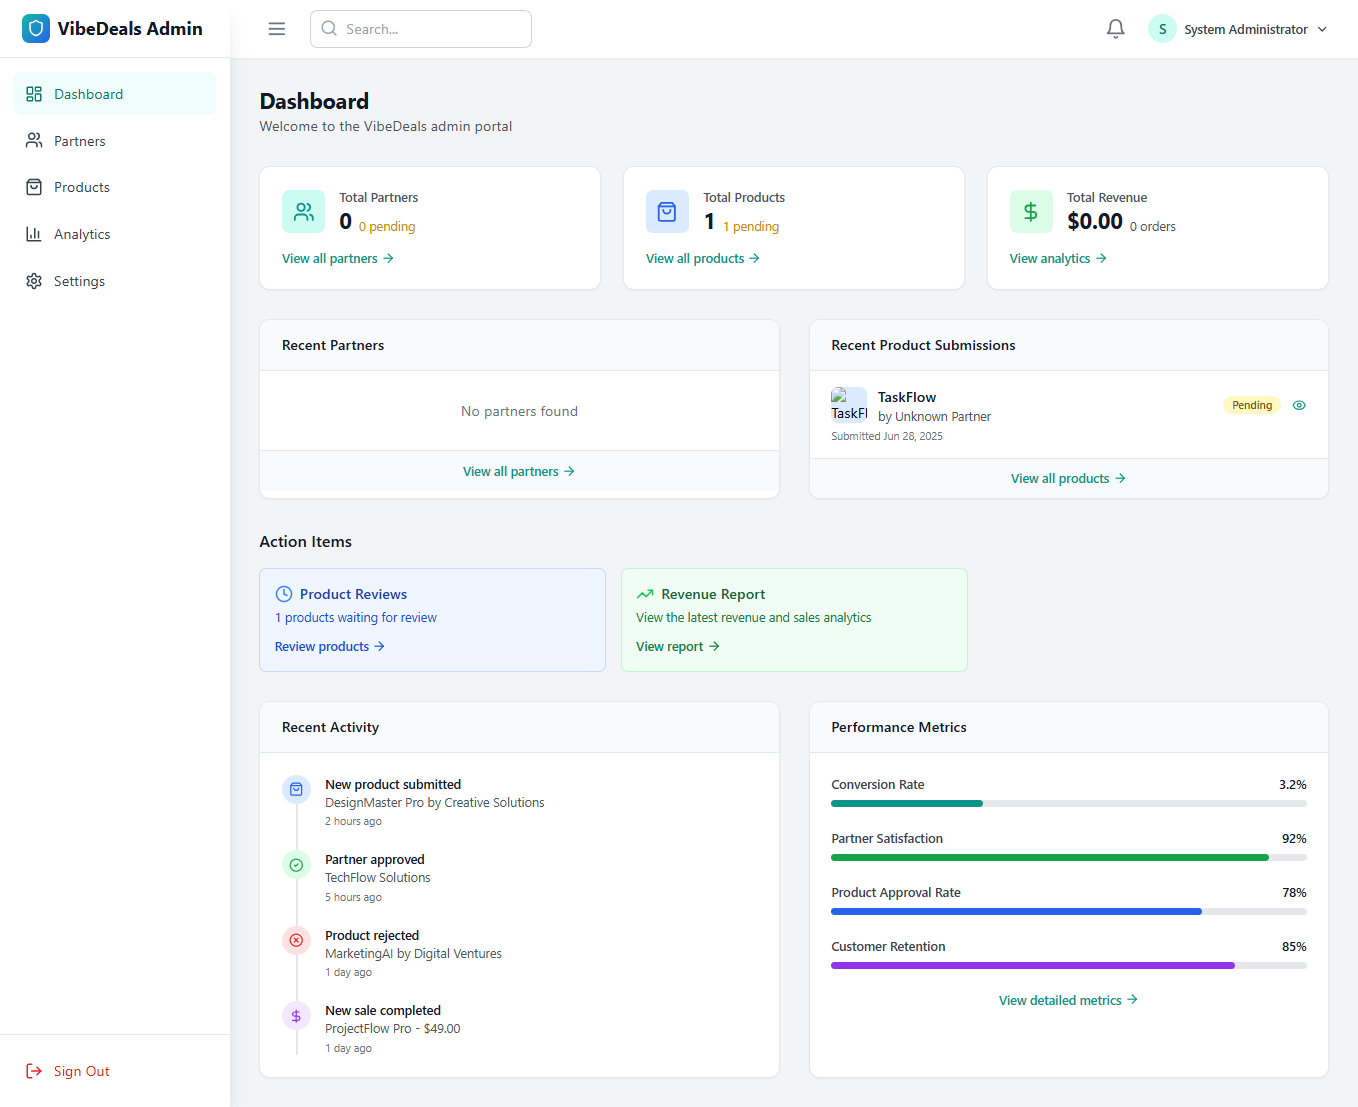Click the notification bell icon
The image size is (1358, 1107).
coord(1115,28)
